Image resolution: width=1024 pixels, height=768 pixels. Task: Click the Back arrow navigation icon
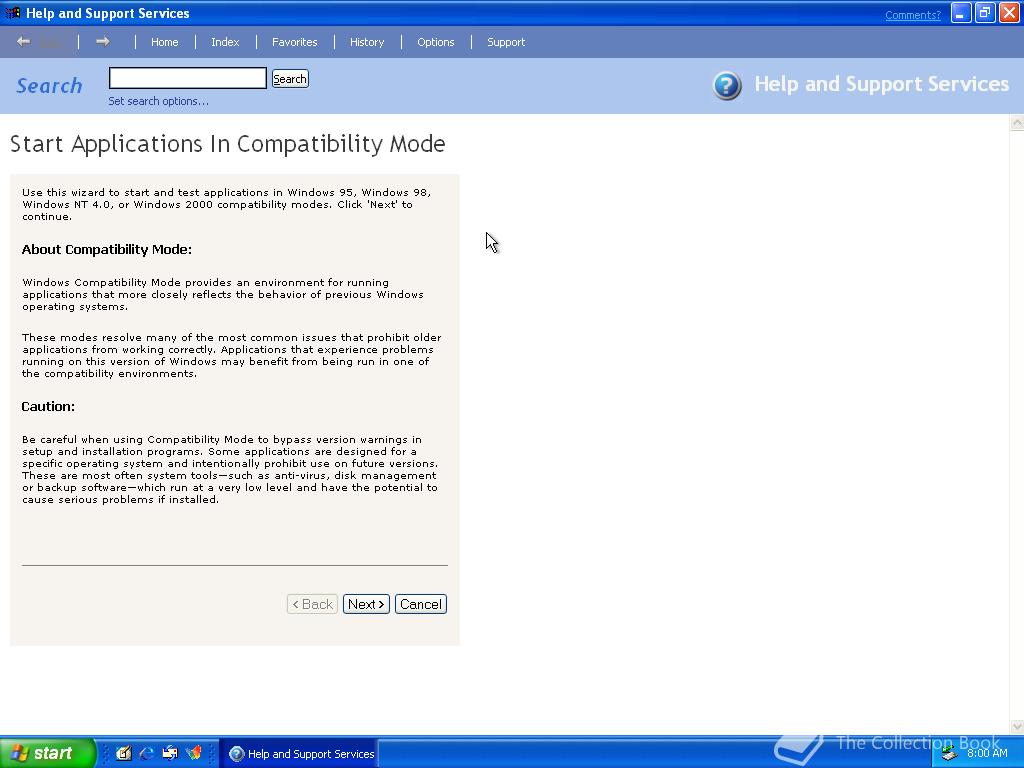coord(24,42)
